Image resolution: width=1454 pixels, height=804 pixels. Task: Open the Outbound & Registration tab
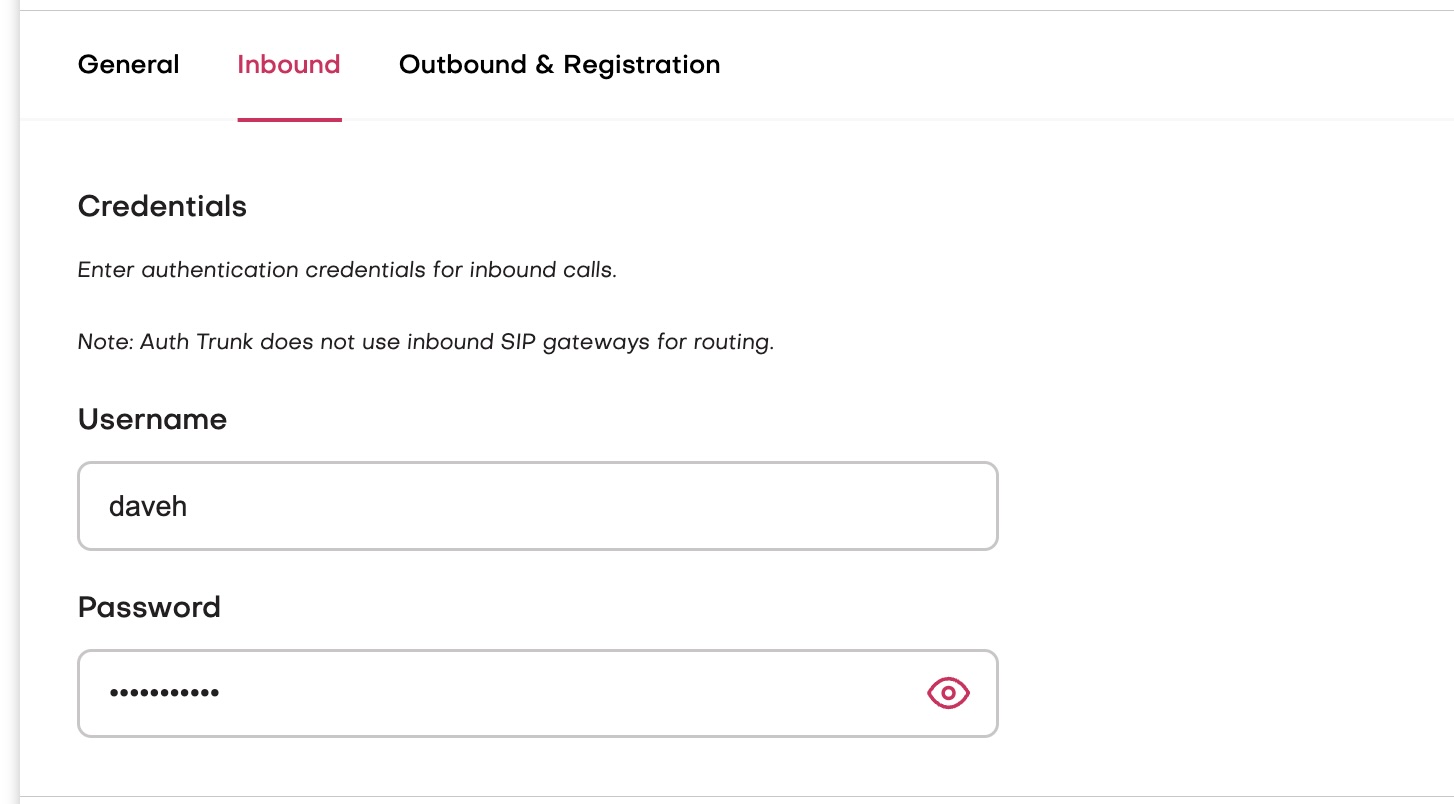pyautogui.click(x=559, y=64)
